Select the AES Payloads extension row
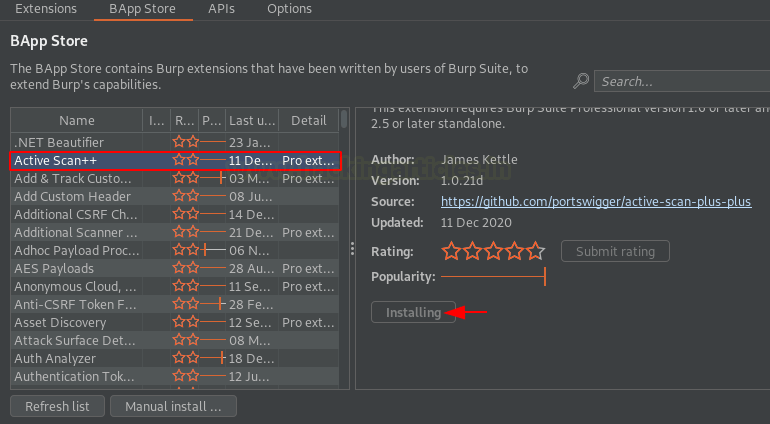 [77, 268]
